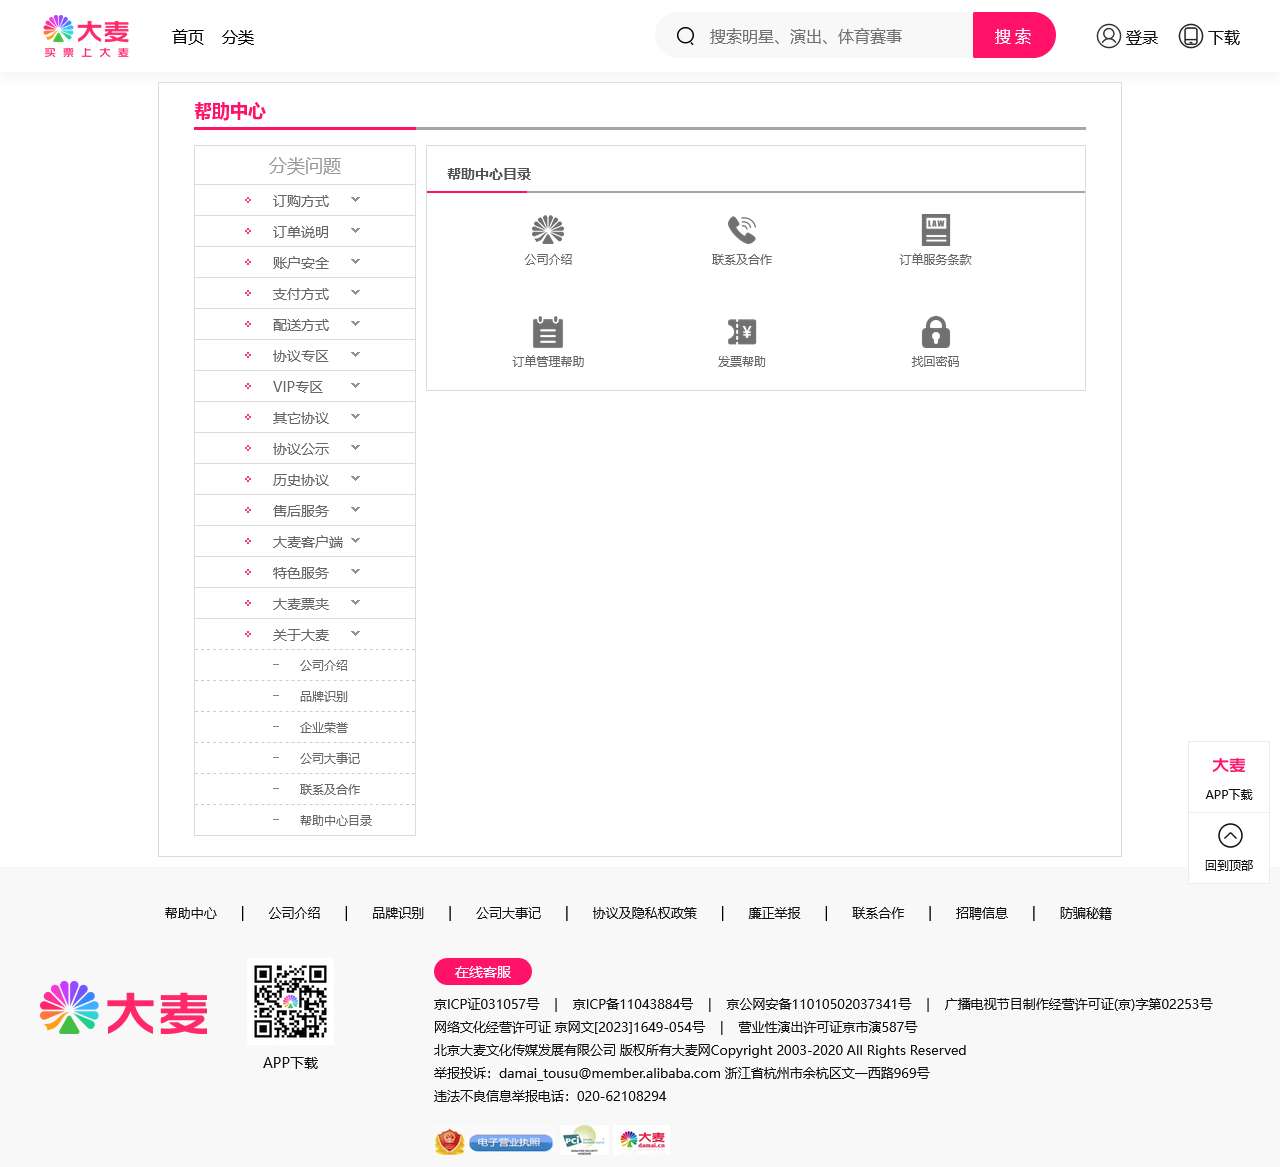This screenshot has height=1167, width=1280.
Task: Expand the VIP专区 category
Action: click(305, 387)
